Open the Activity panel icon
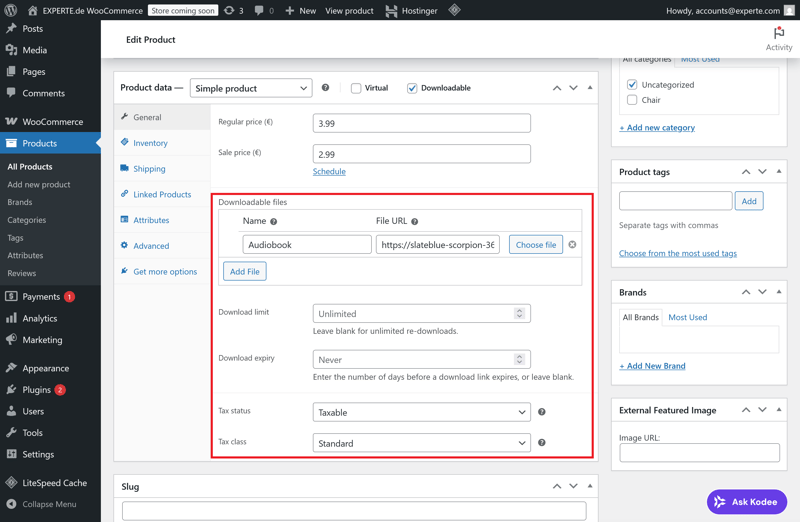This screenshot has width=800, height=522. point(779,34)
